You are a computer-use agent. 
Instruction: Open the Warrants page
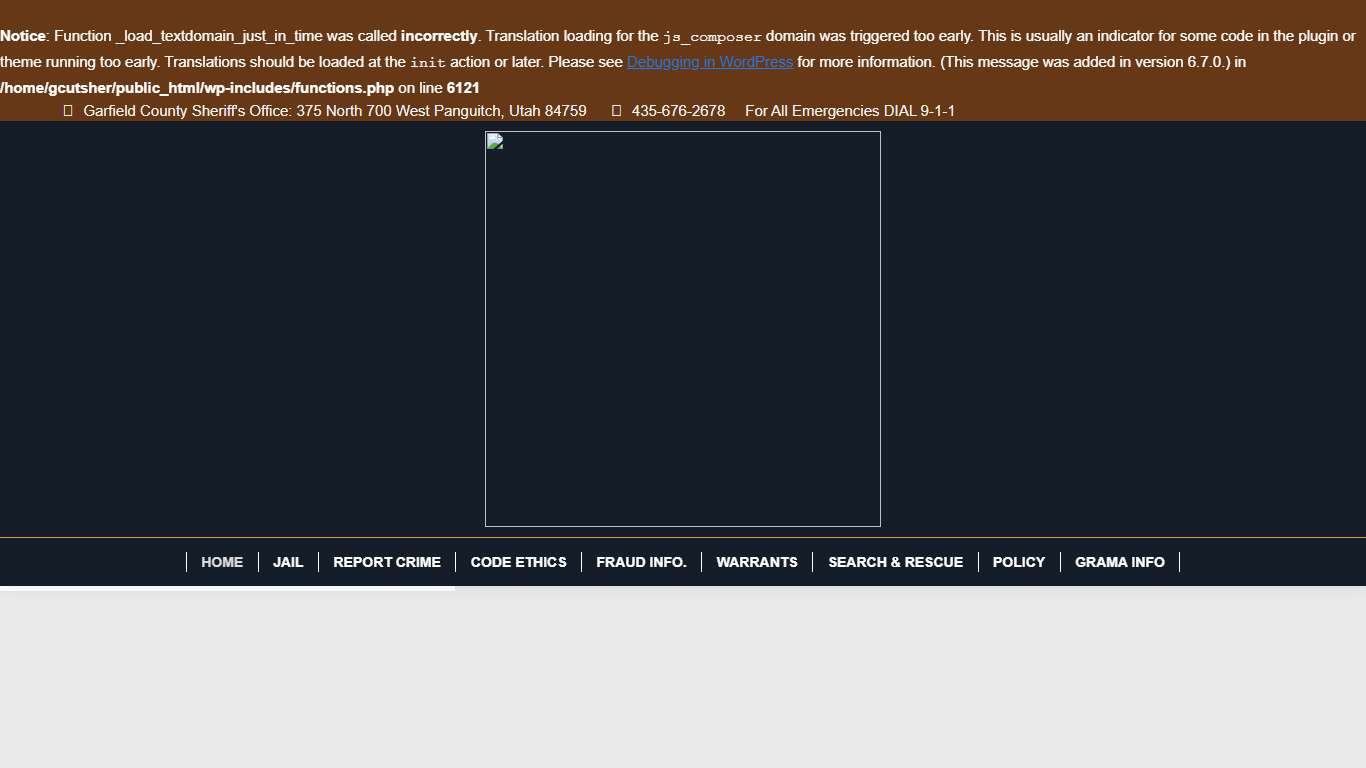click(757, 562)
